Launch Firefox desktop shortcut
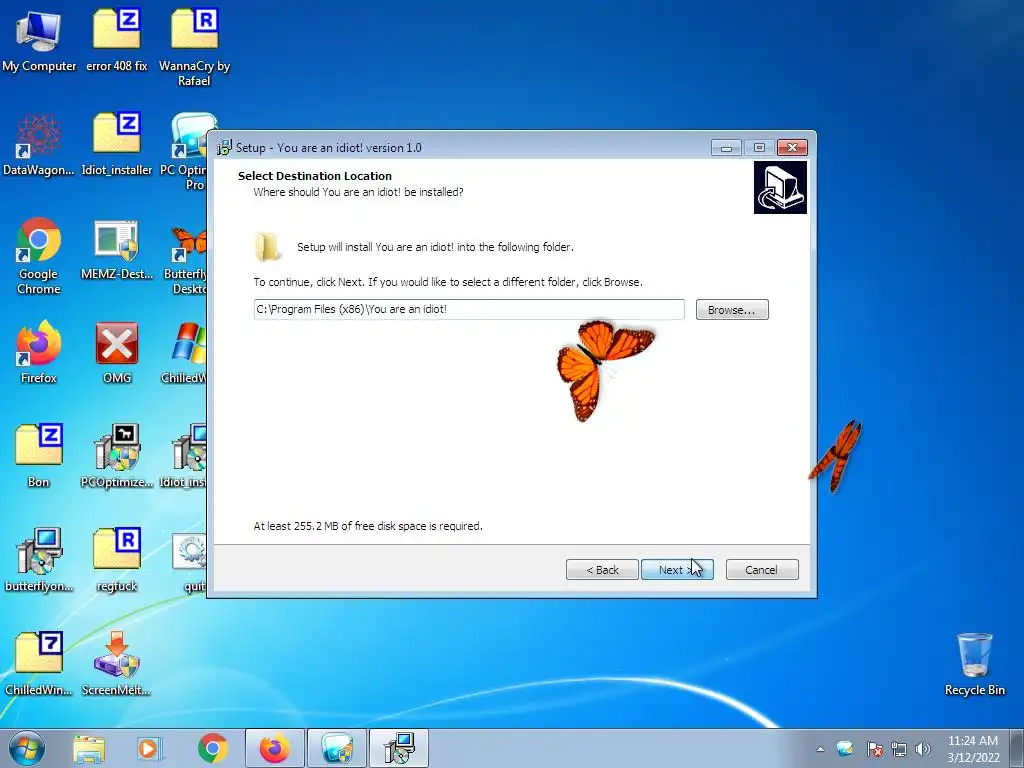 [39, 351]
